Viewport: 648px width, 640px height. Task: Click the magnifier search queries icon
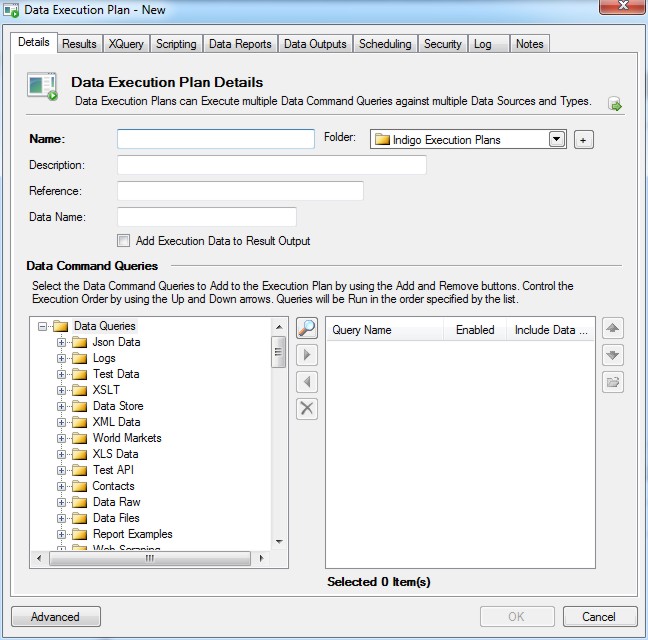click(x=307, y=328)
